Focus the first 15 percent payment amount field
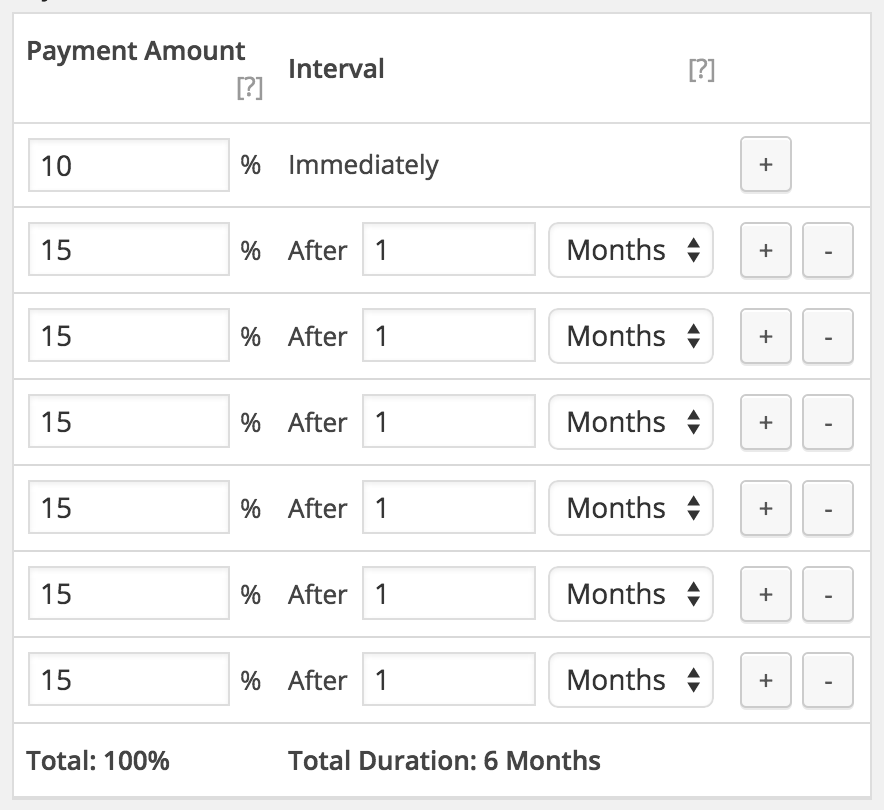Image resolution: width=884 pixels, height=810 pixels. [x=129, y=250]
